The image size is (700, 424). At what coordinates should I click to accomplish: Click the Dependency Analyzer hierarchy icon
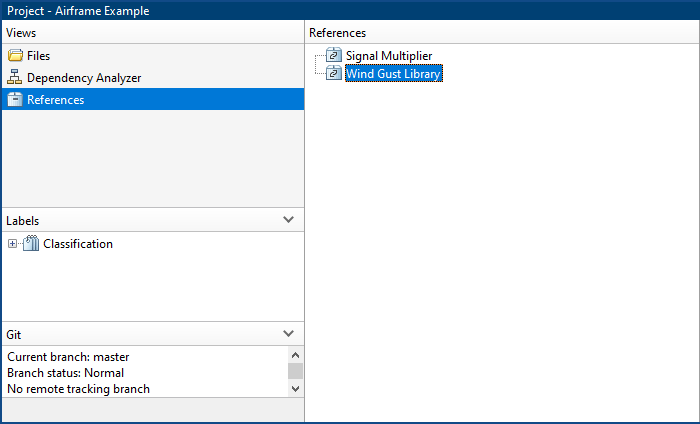coord(15,78)
